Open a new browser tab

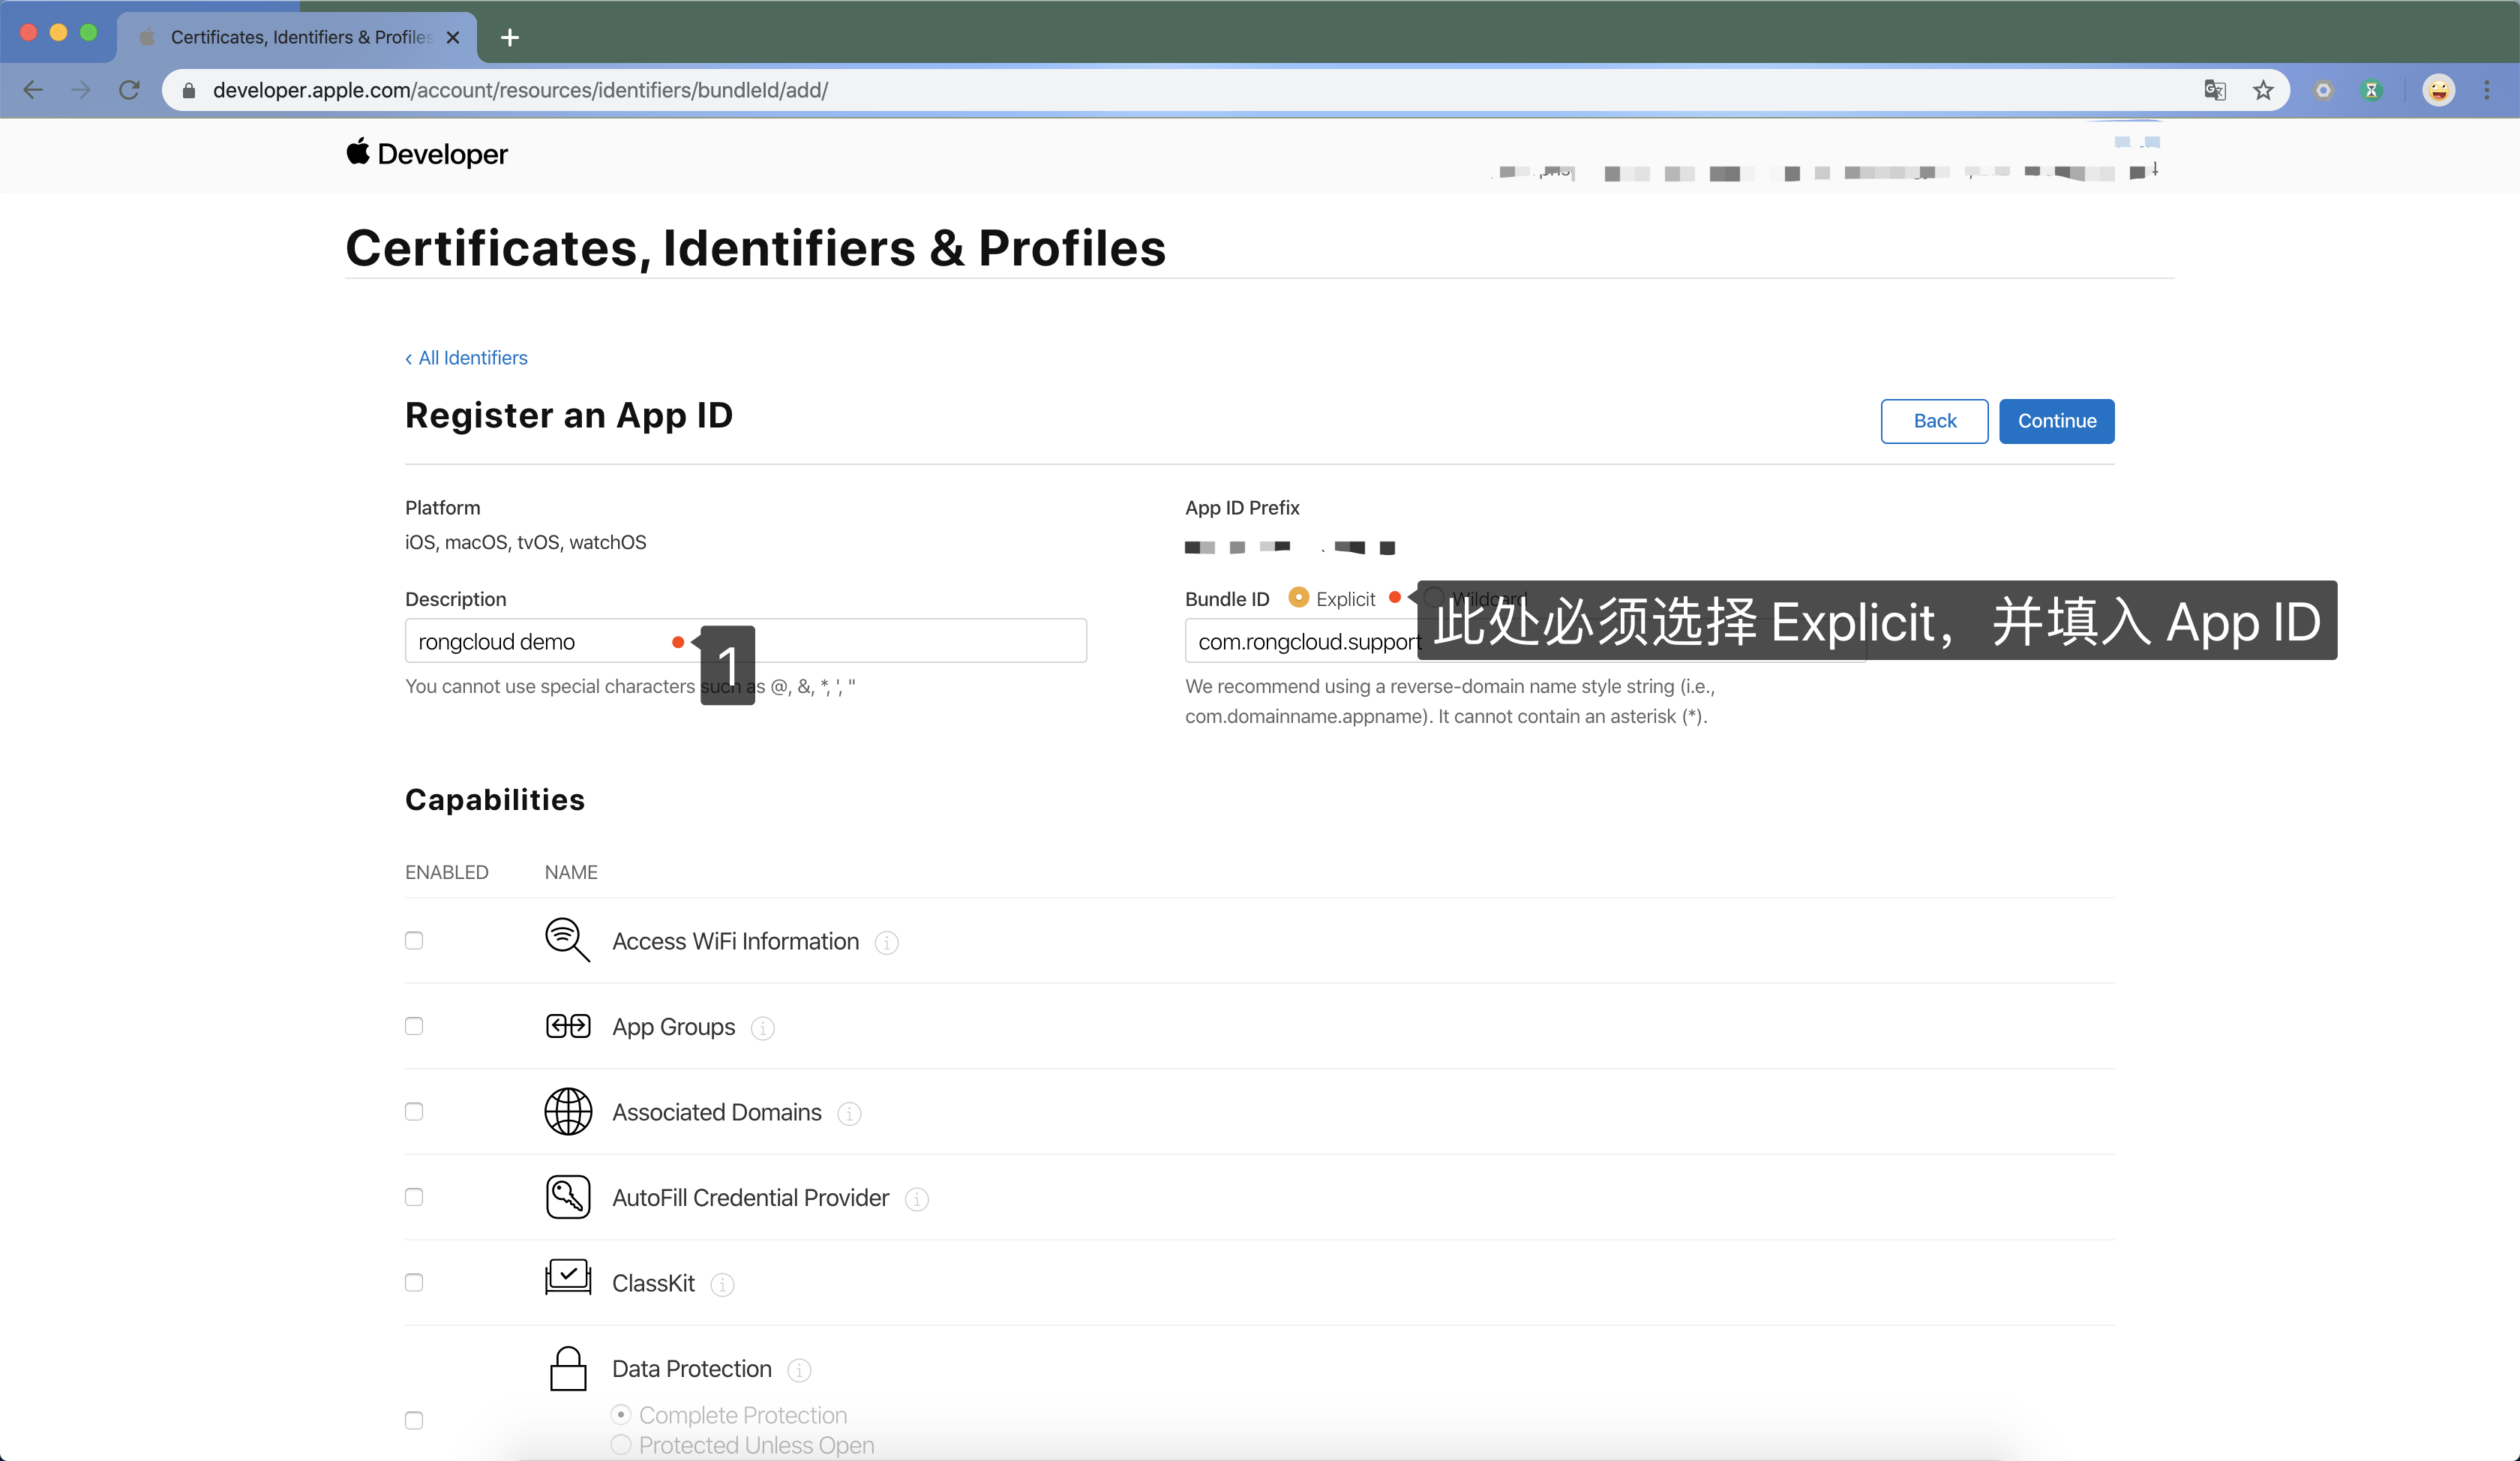click(510, 37)
